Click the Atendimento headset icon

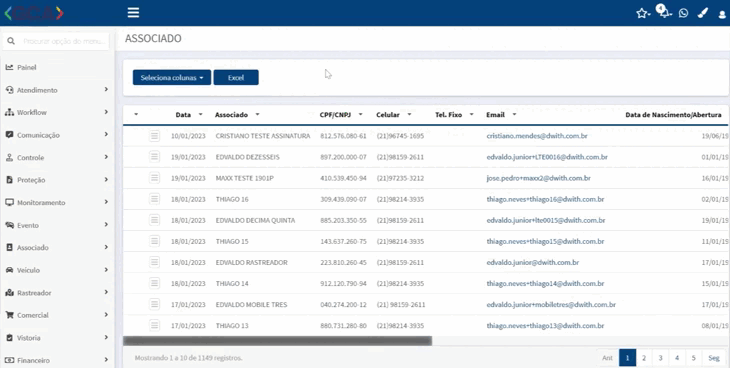[9, 90]
